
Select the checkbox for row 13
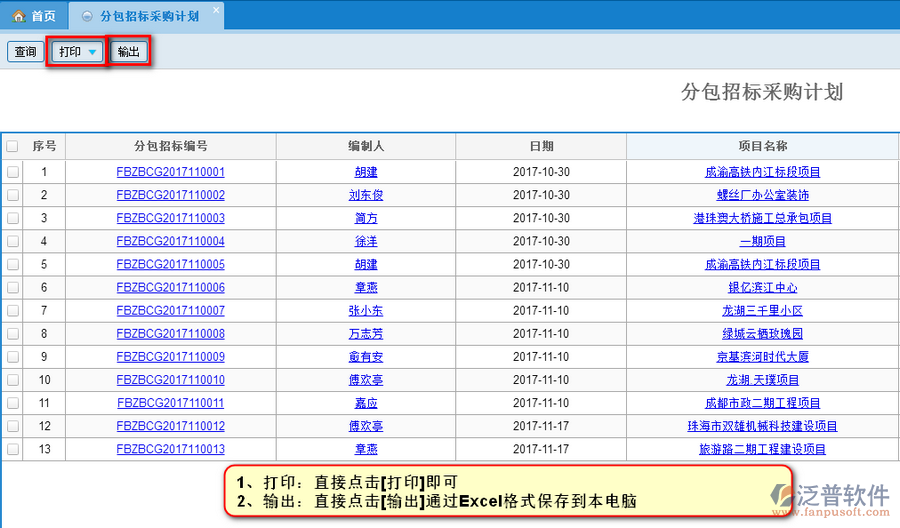pos(13,449)
